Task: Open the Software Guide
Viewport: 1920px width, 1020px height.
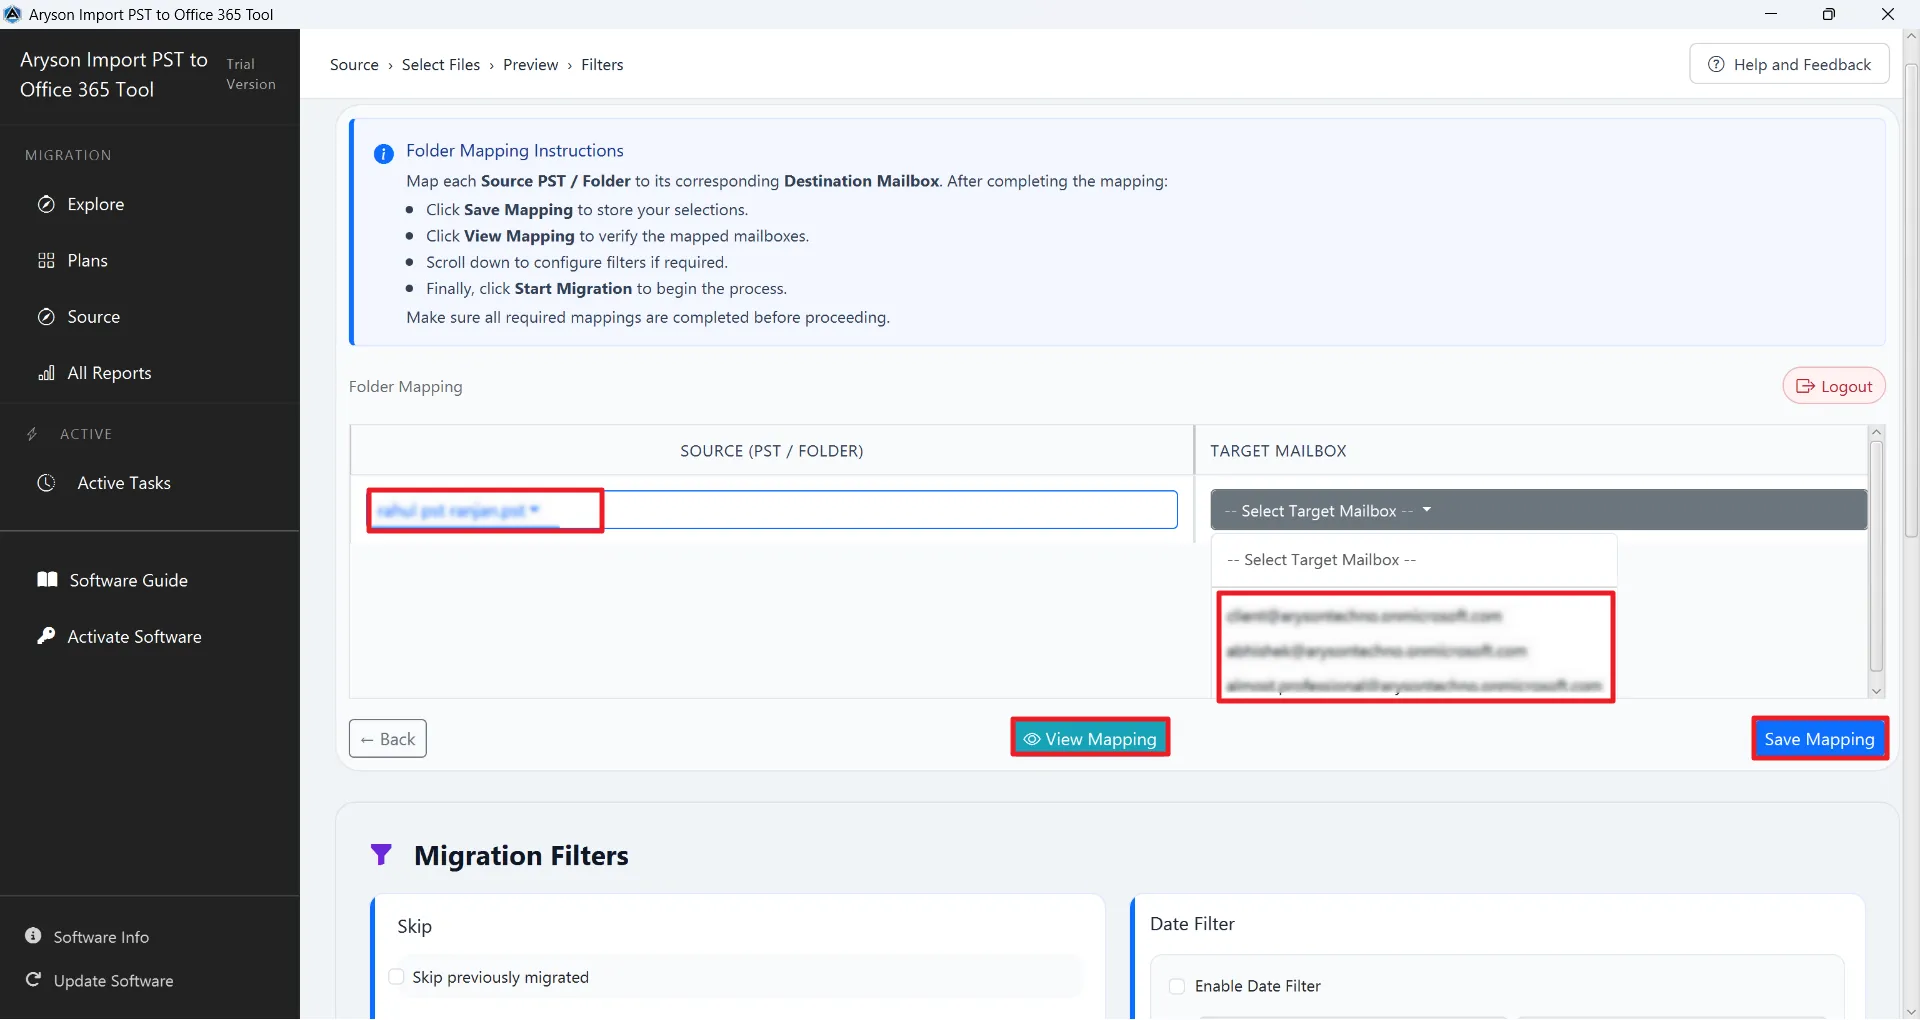Action: [127, 579]
